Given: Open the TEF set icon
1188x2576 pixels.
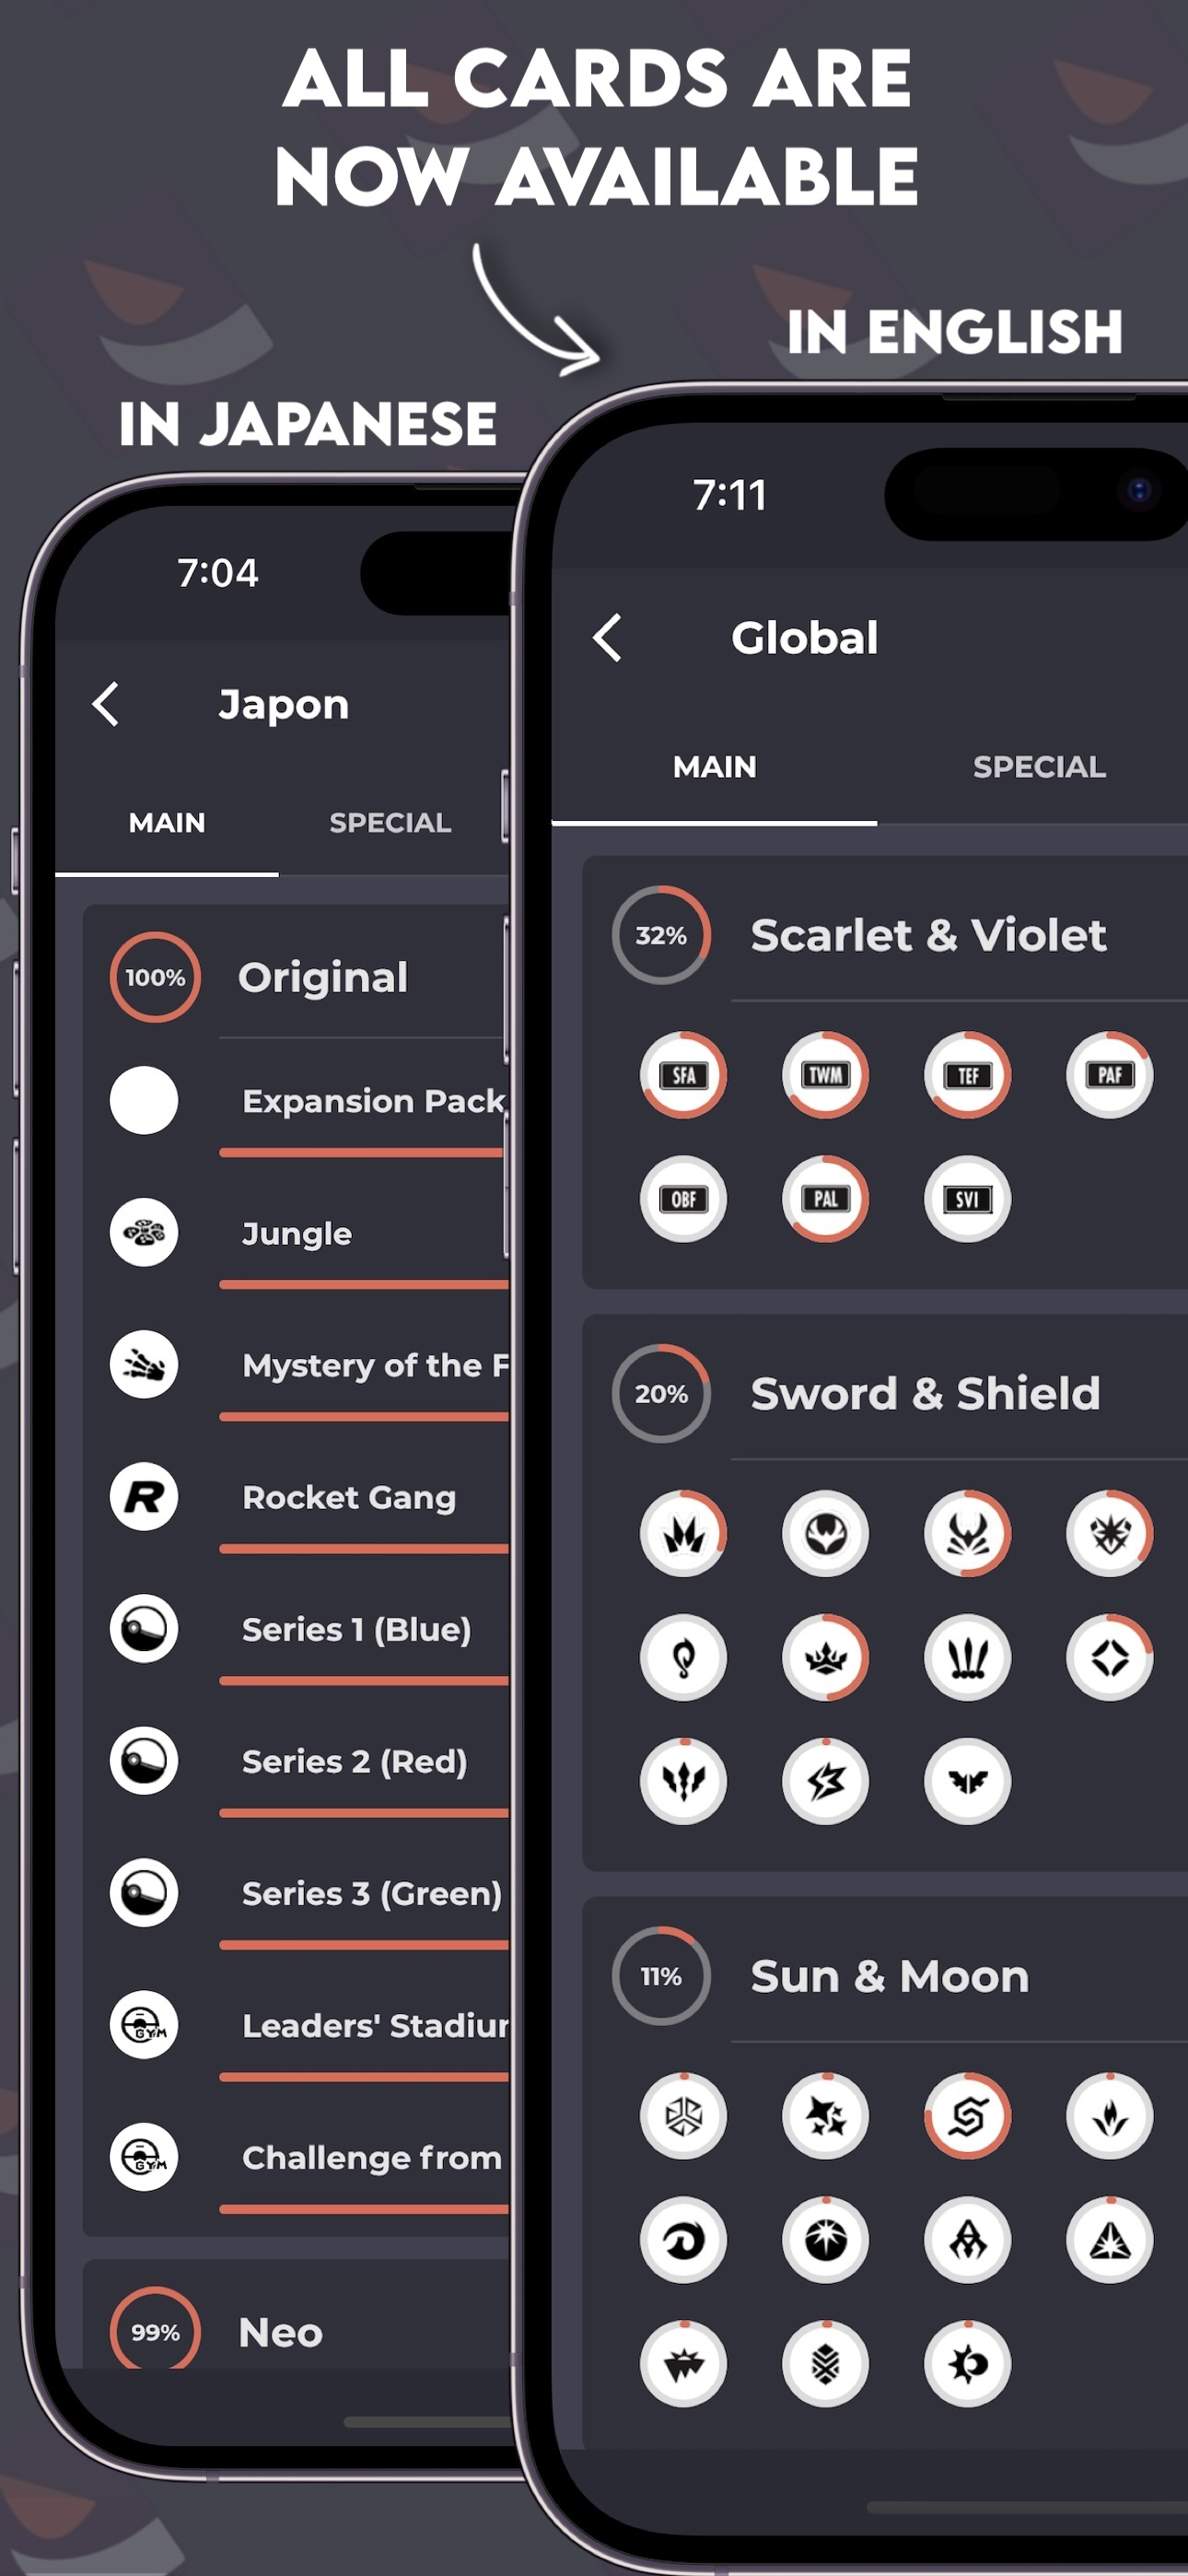Looking at the screenshot, I should (968, 1075).
